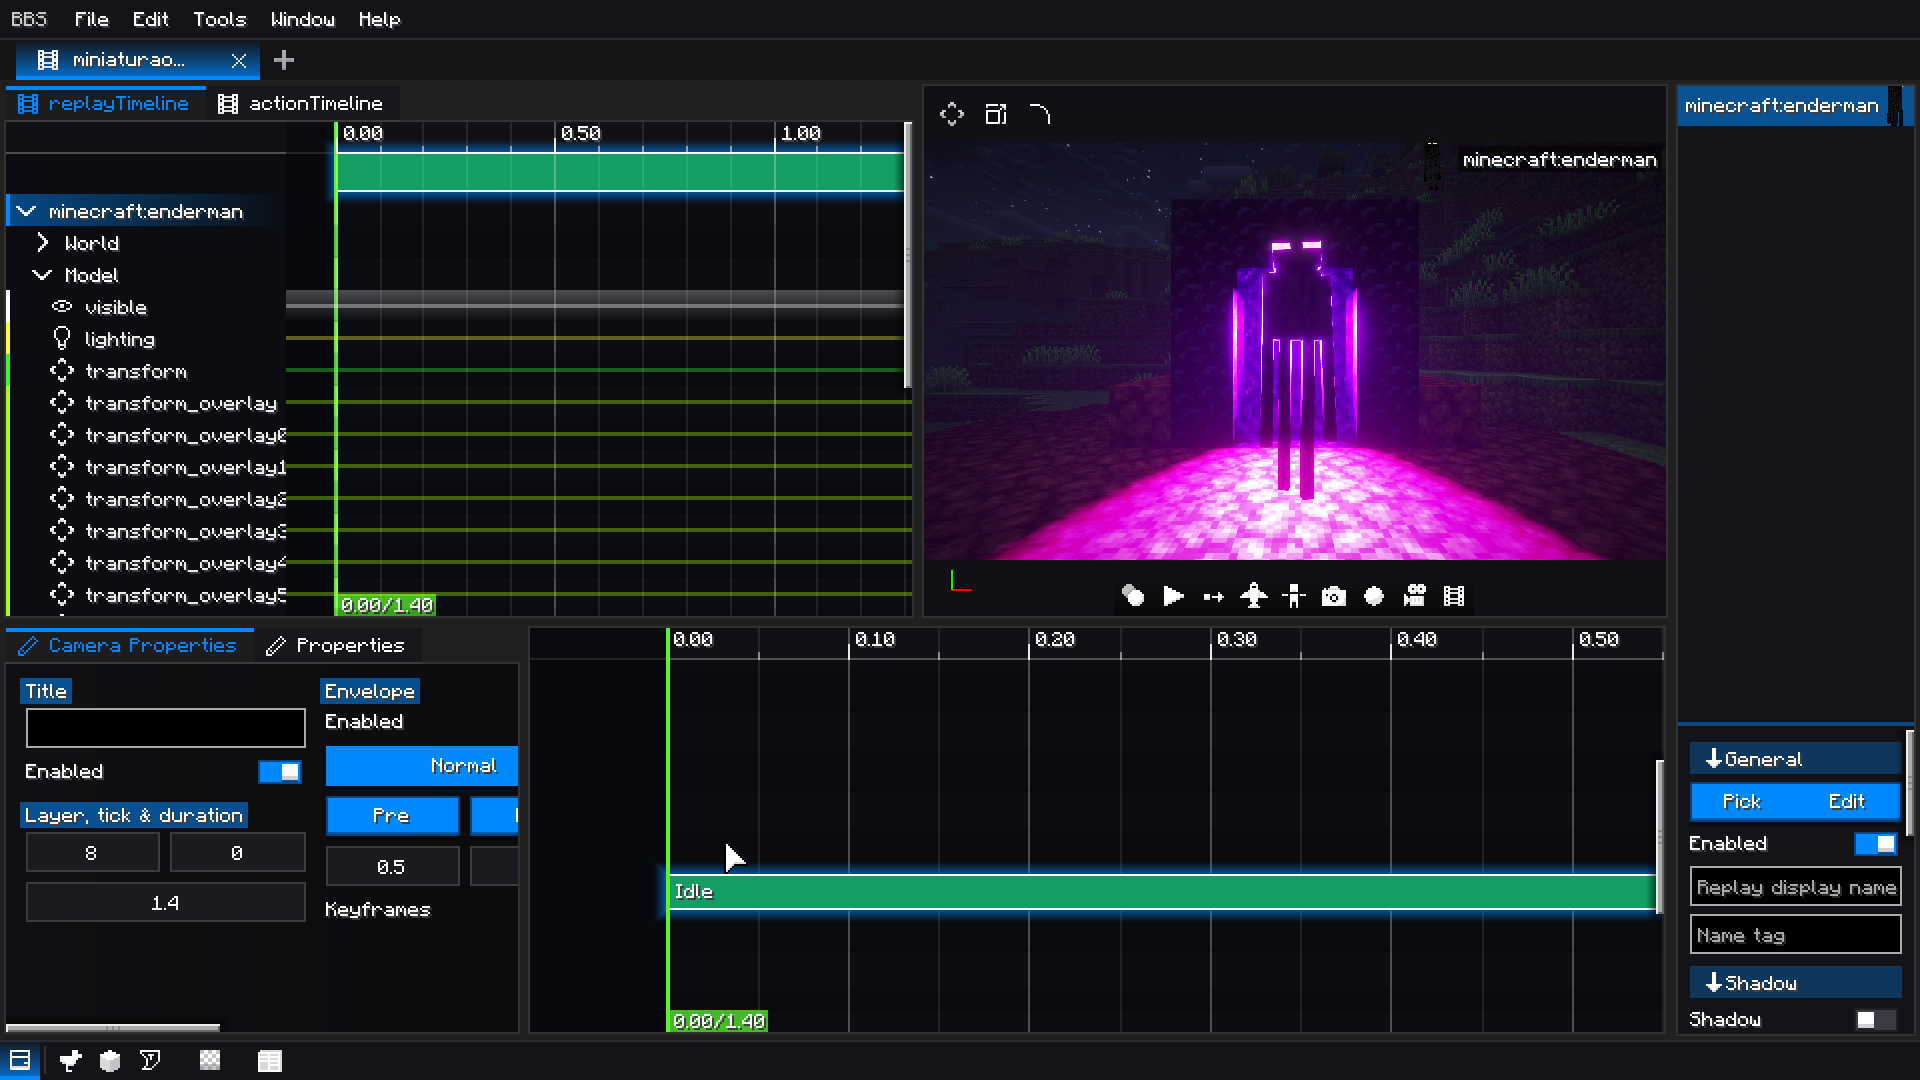Open the Tools menu

[x=219, y=19]
